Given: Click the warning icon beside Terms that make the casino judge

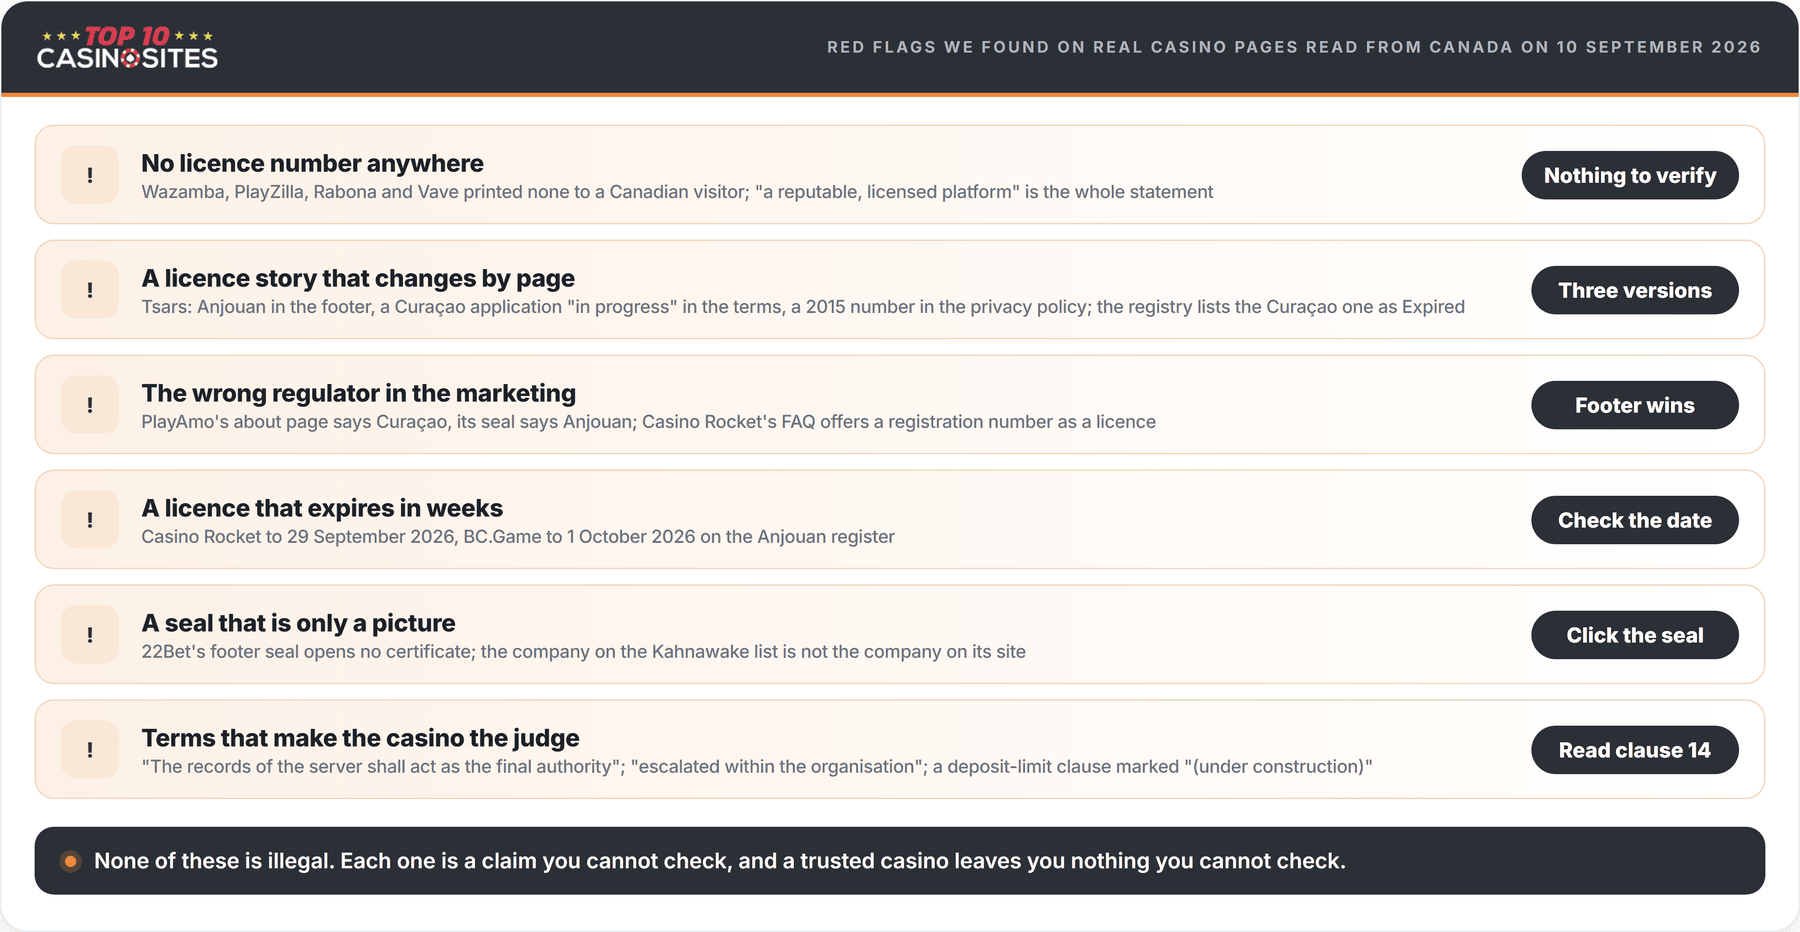Looking at the screenshot, I should point(90,750).
